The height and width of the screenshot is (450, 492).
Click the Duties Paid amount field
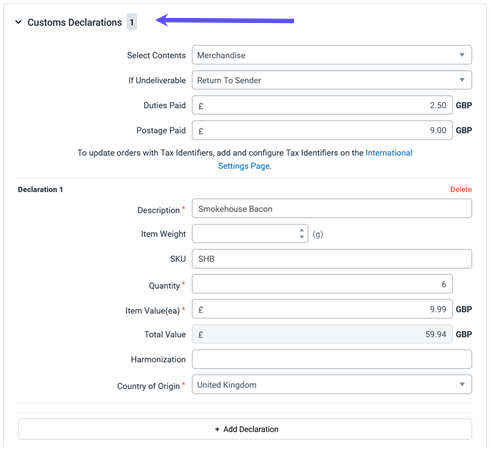(322, 105)
